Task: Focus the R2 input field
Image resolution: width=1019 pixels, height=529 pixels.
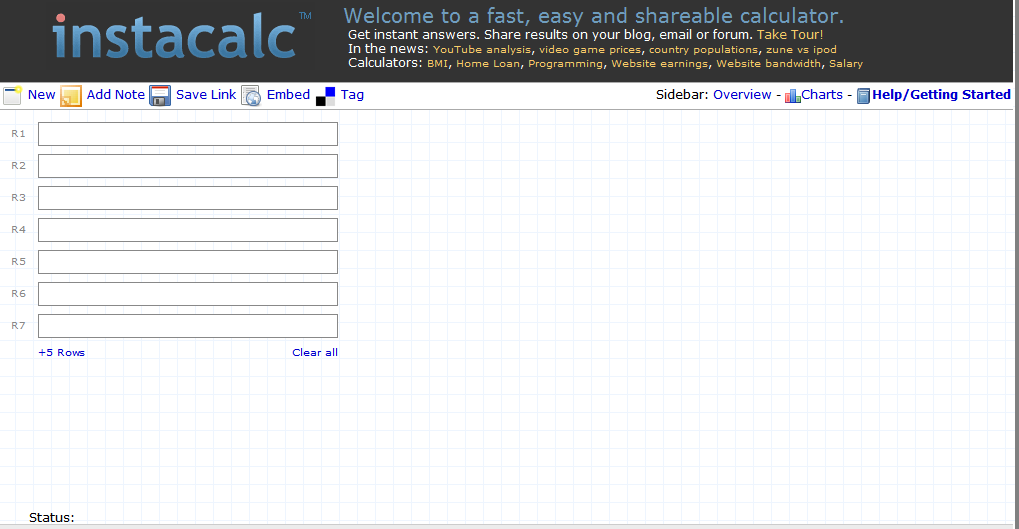Action: (x=188, y=166)
